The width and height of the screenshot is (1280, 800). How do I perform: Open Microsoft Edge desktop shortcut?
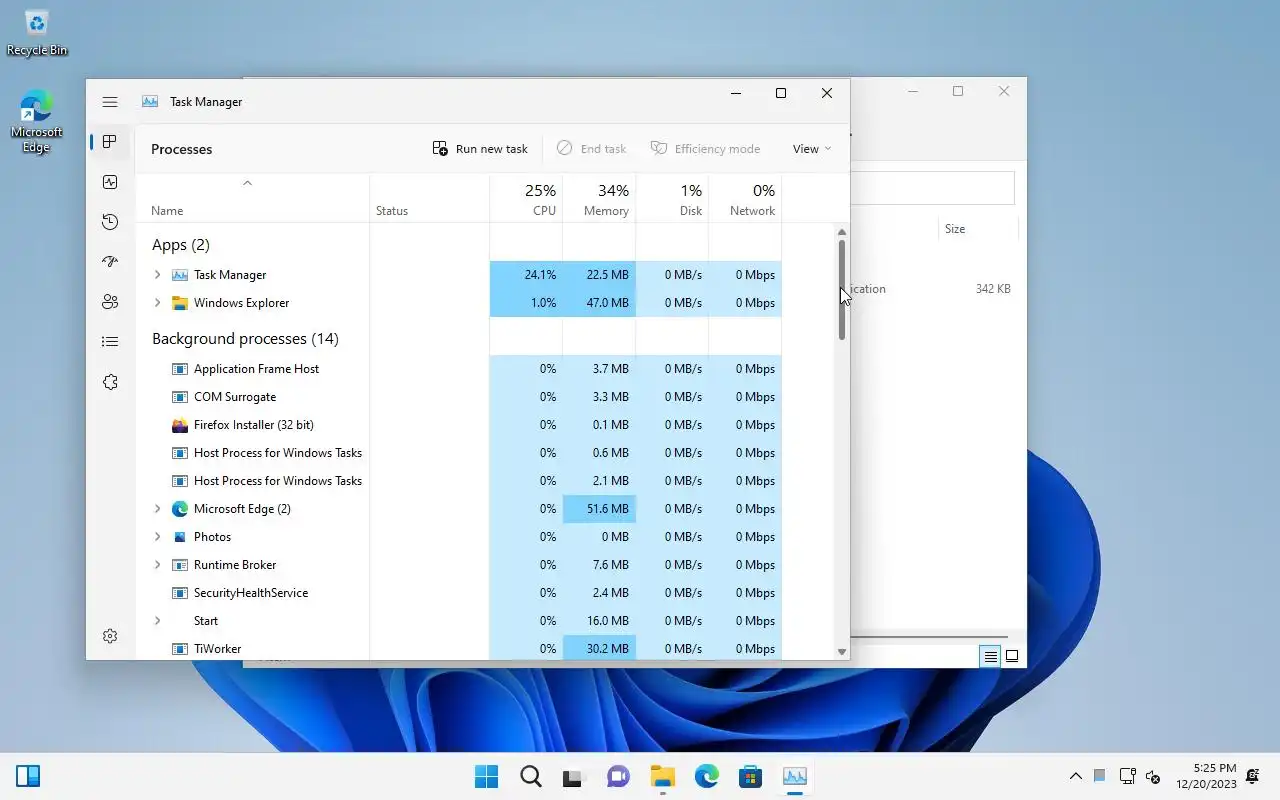(36, 122)
